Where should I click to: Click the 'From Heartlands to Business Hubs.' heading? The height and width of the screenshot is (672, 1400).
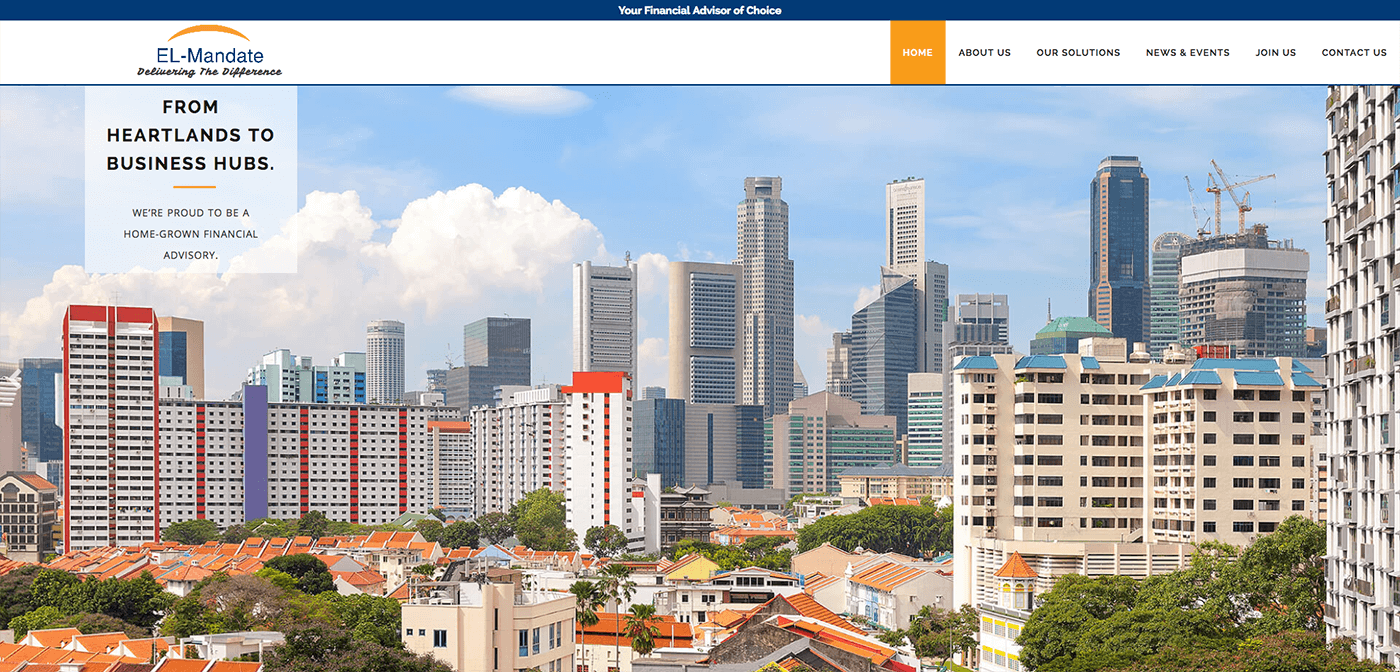pos(190,135)
